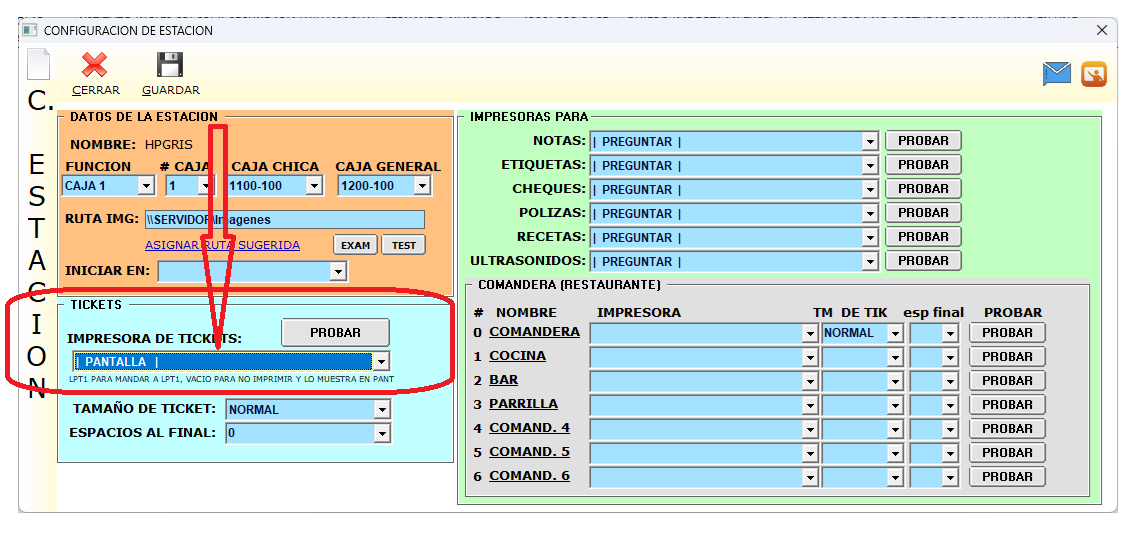Click the Guardar floppy disk icon
1140x537 pixels.
[170, 66]
